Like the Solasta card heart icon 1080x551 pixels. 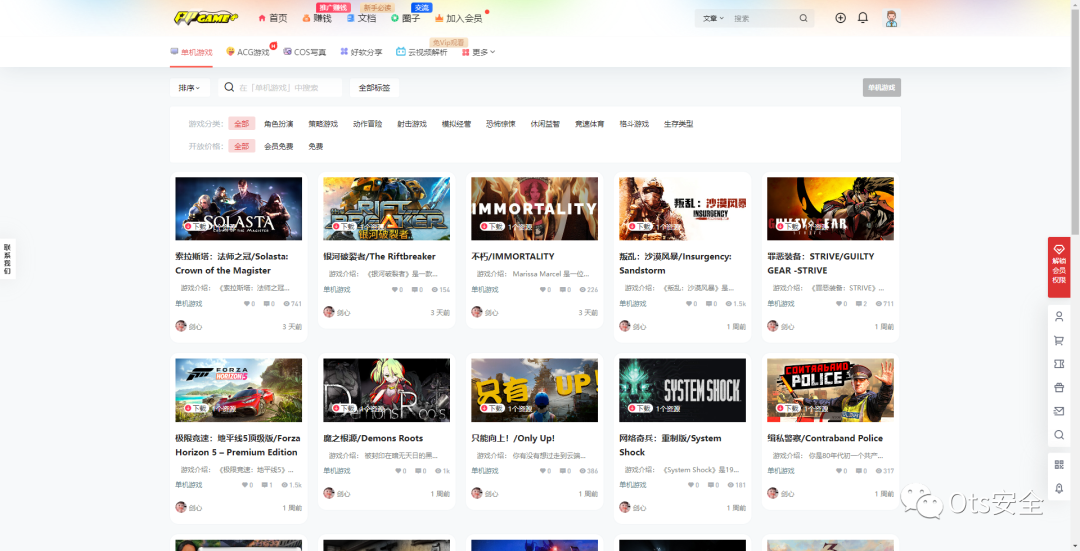pyautogui.click(x=246, y=304)
